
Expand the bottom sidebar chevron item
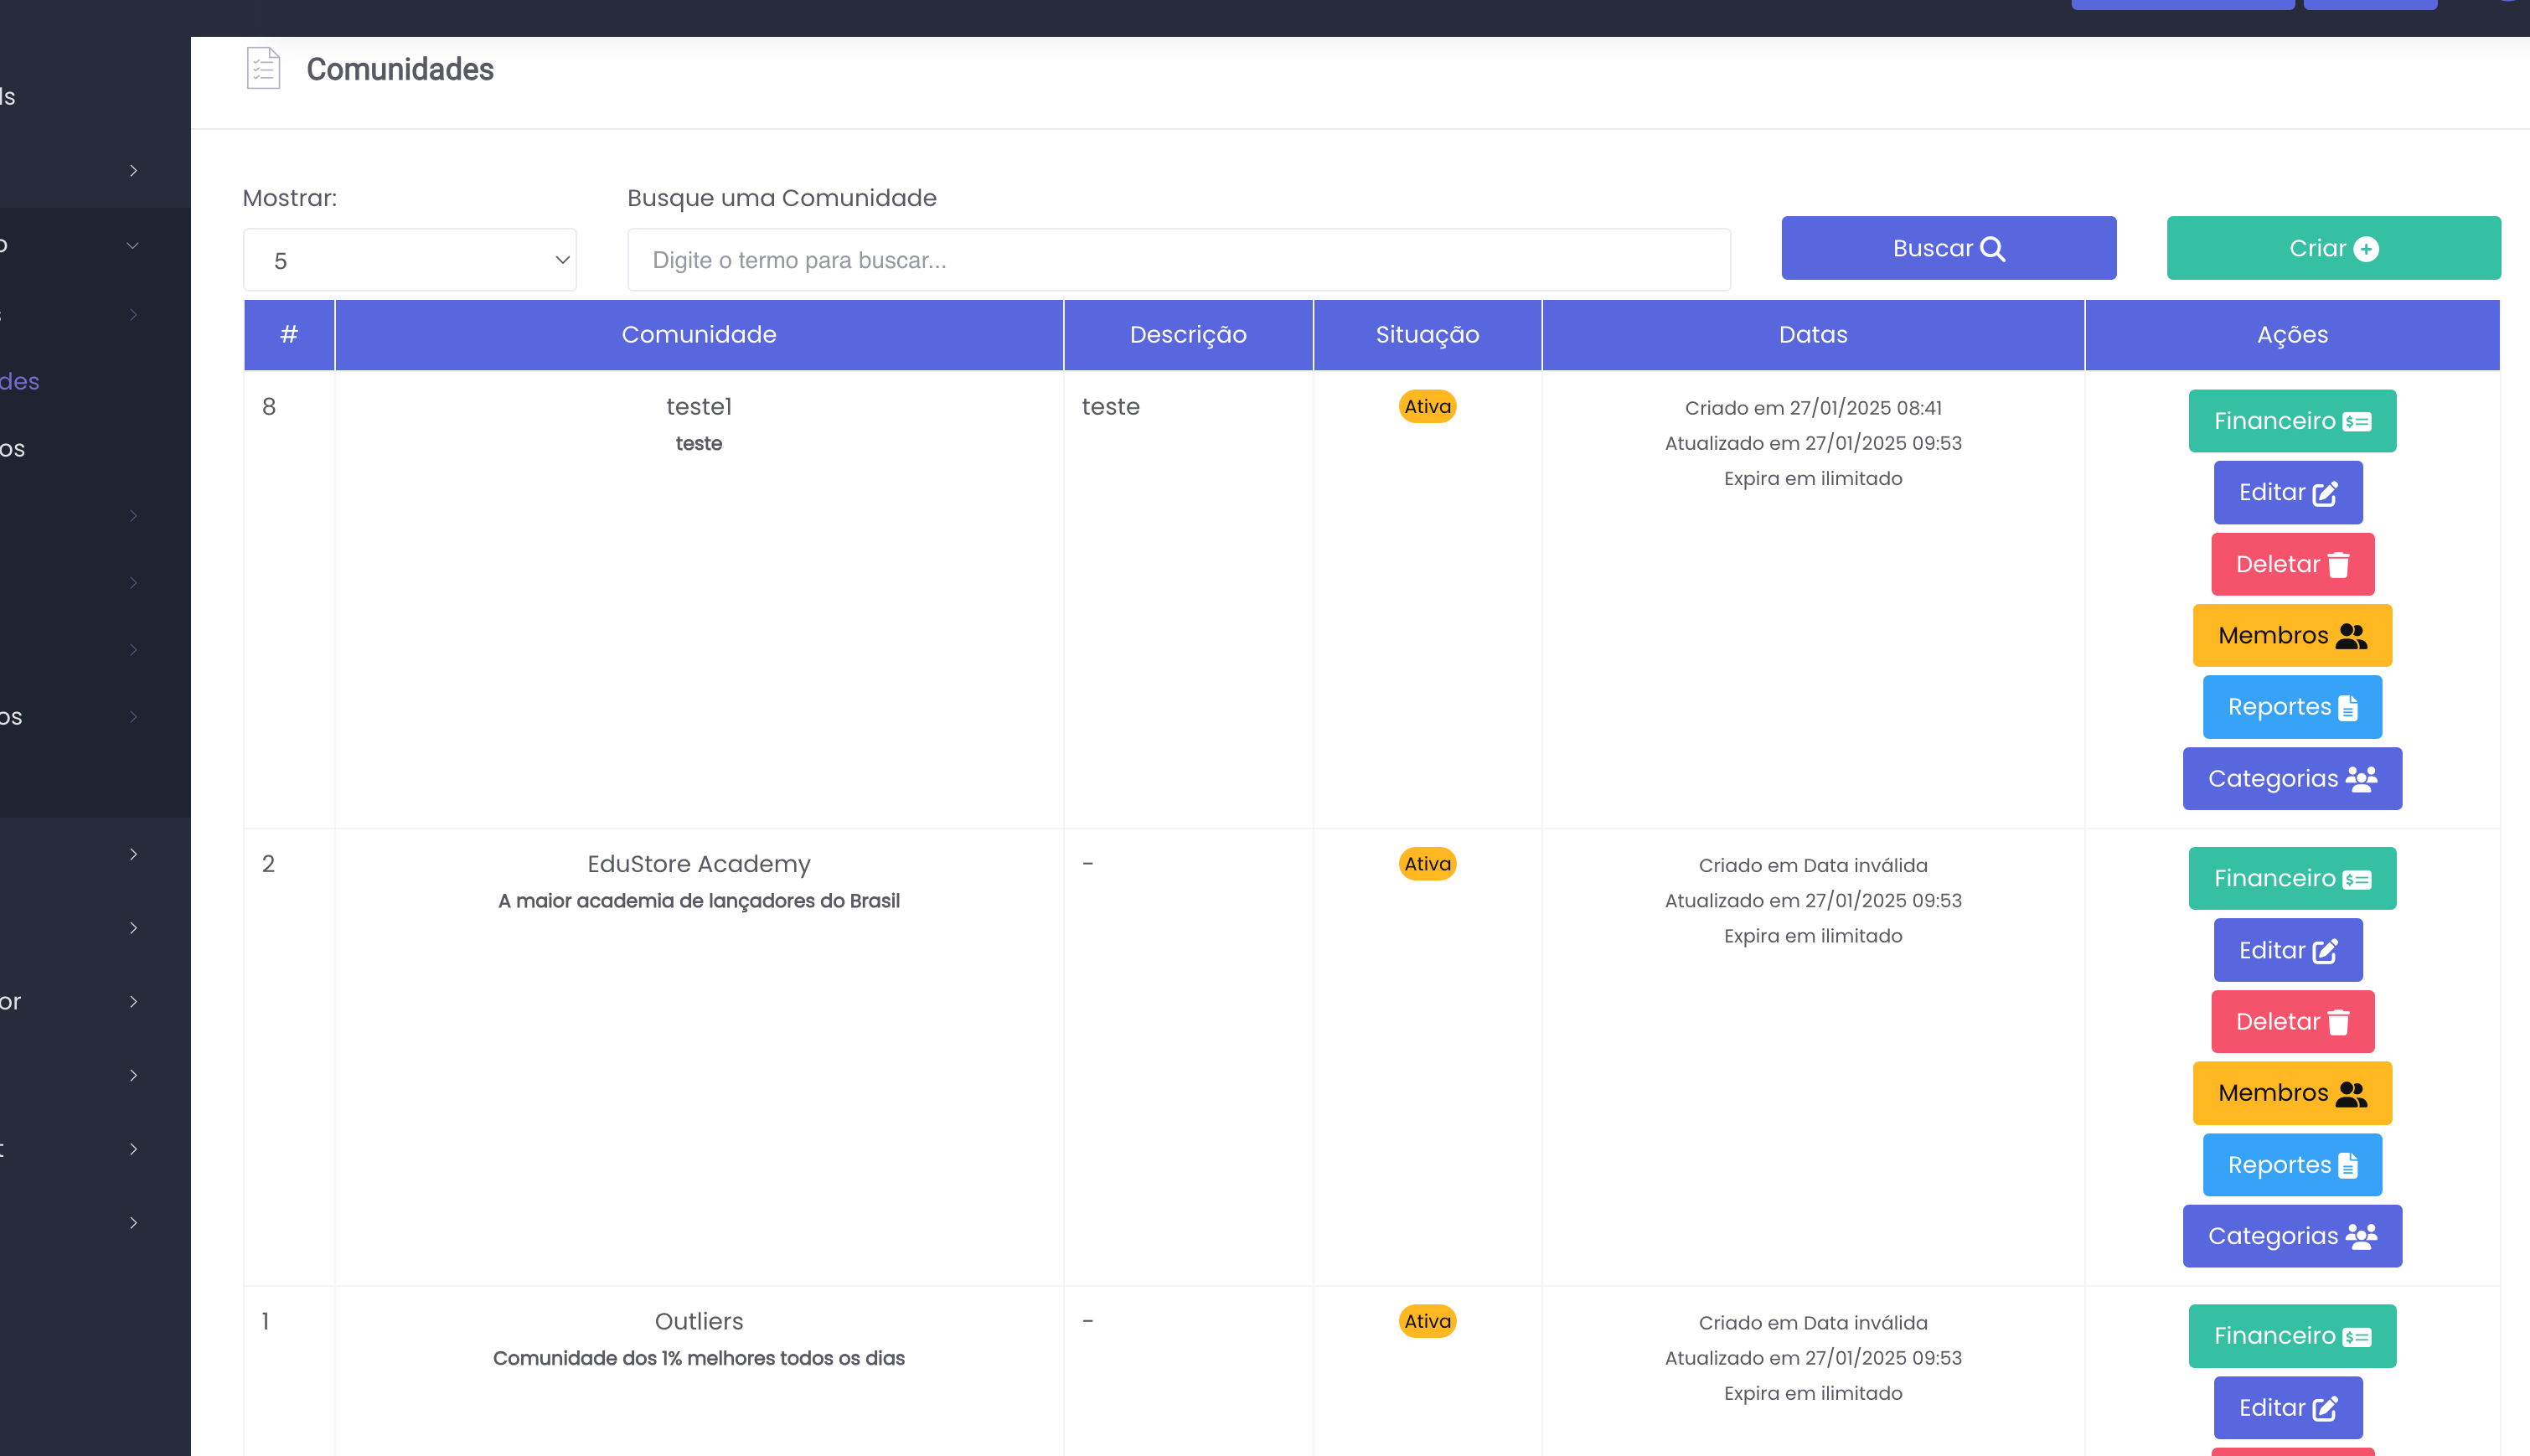[133, 1222]
